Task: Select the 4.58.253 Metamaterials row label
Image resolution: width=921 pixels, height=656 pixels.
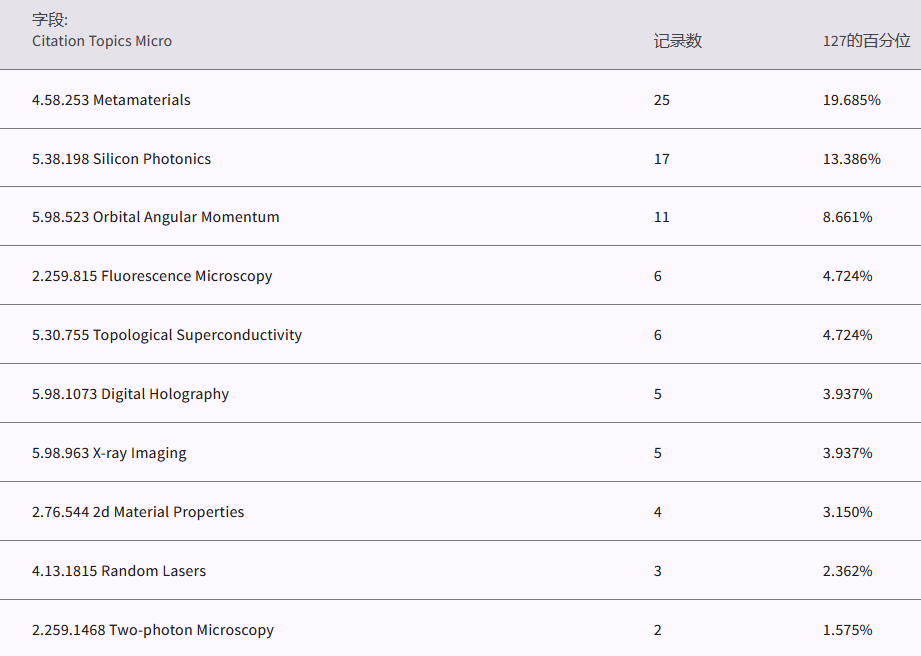Action: click(111, 100)
